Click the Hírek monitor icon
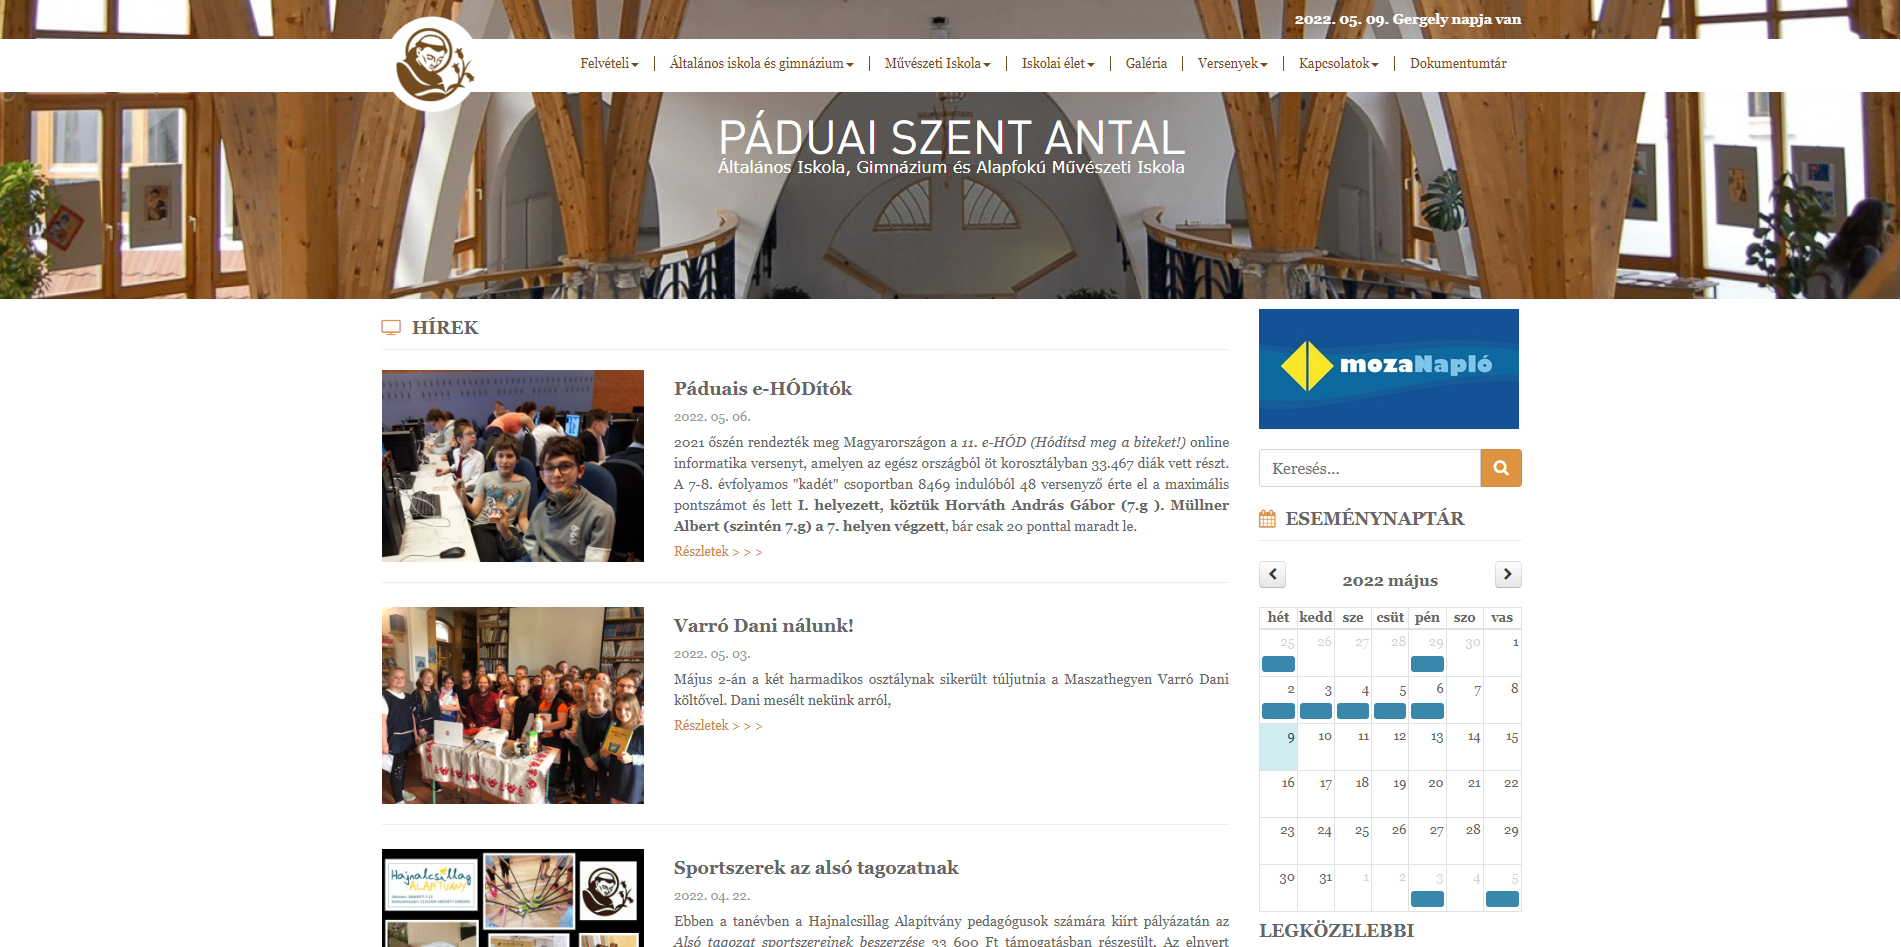 (x=391, y=328)
